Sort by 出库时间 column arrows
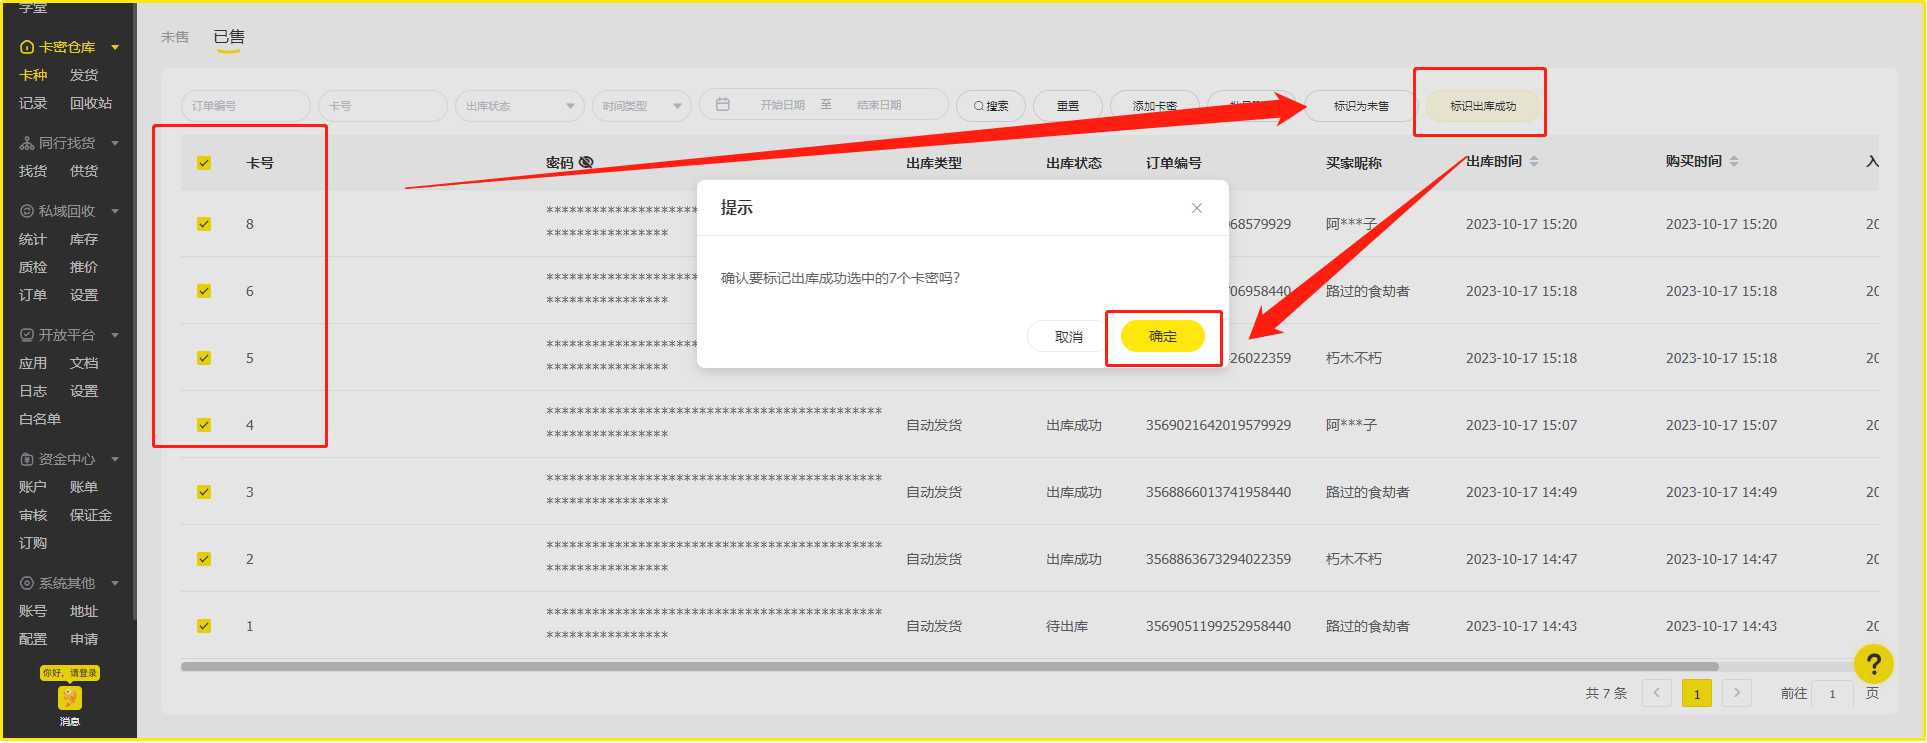The image size is (1927, 743). [1534, 162]
